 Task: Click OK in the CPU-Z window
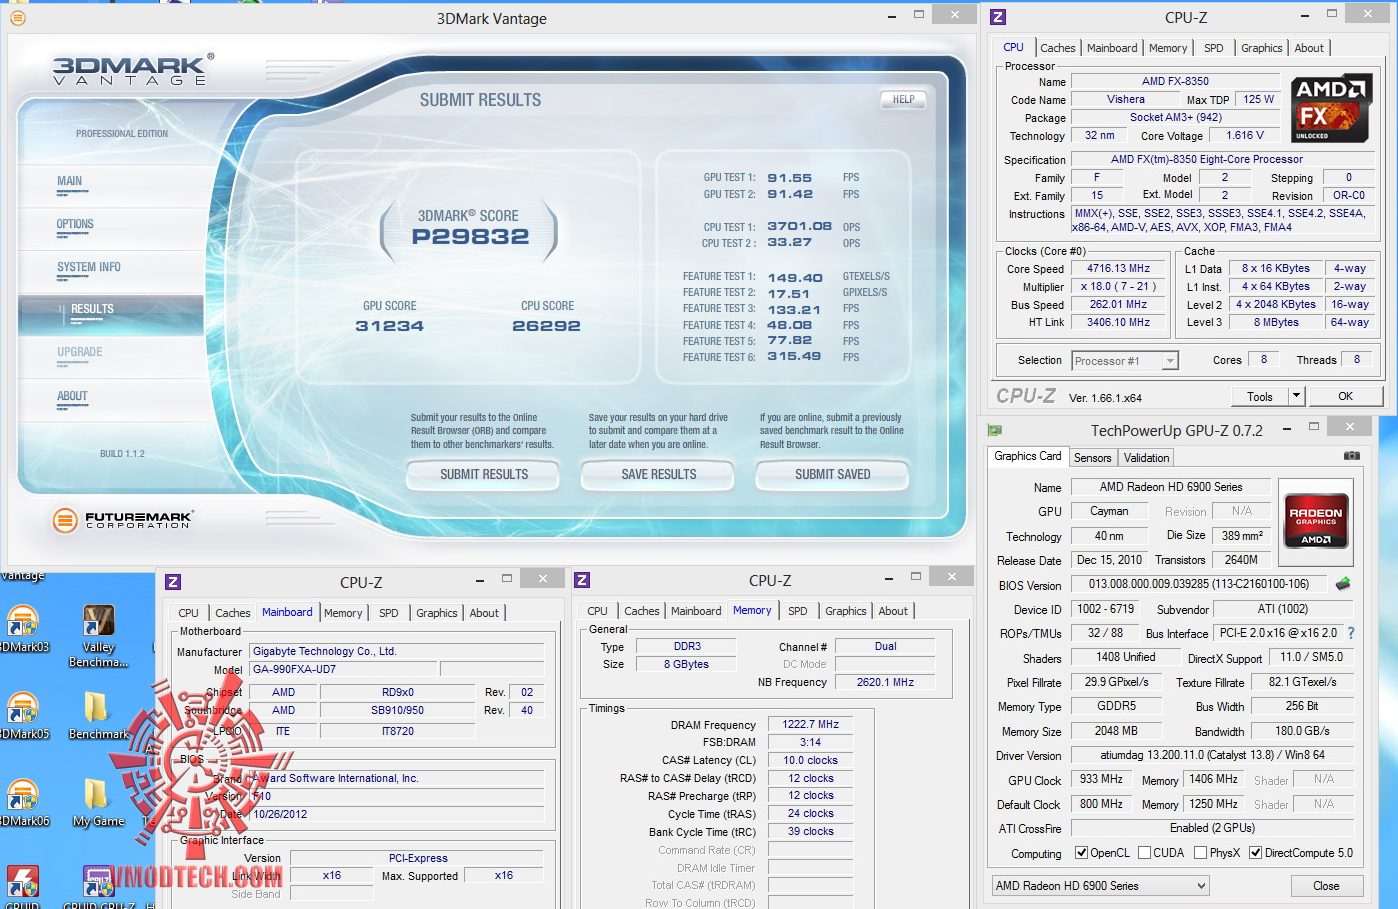coord(1346,396)
